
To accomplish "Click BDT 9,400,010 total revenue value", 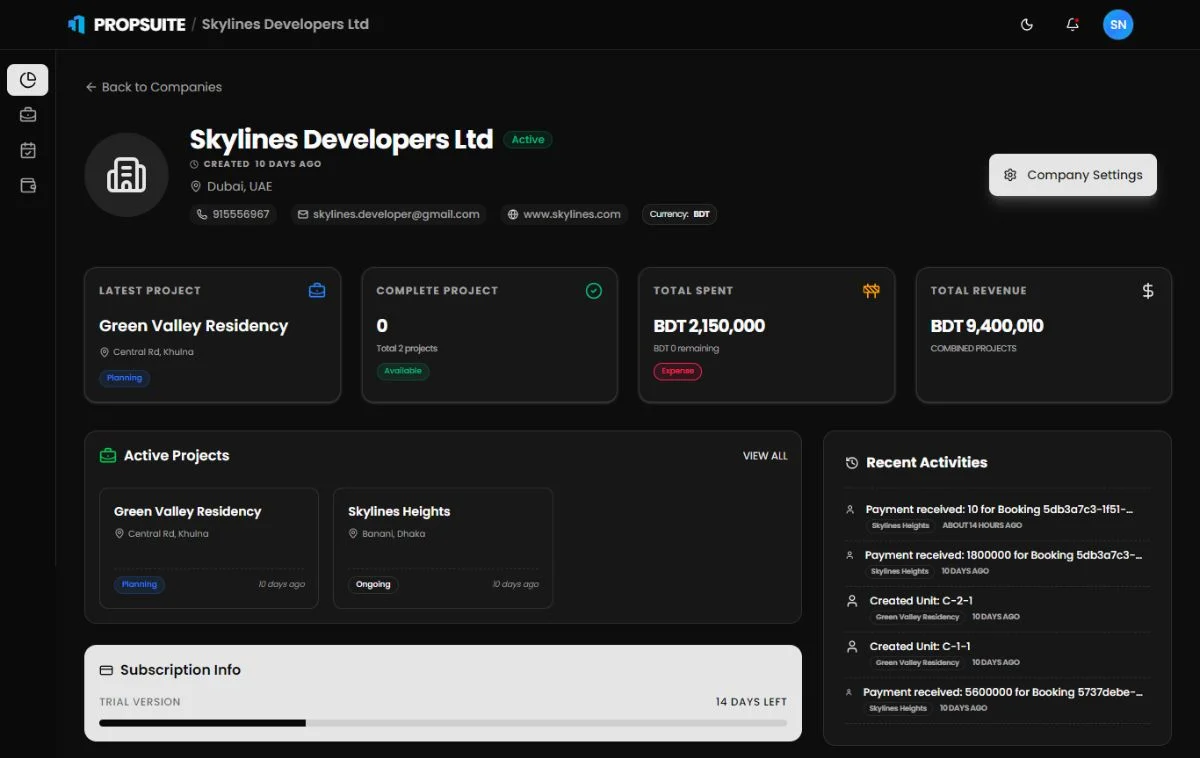I will tap(987, 326).
